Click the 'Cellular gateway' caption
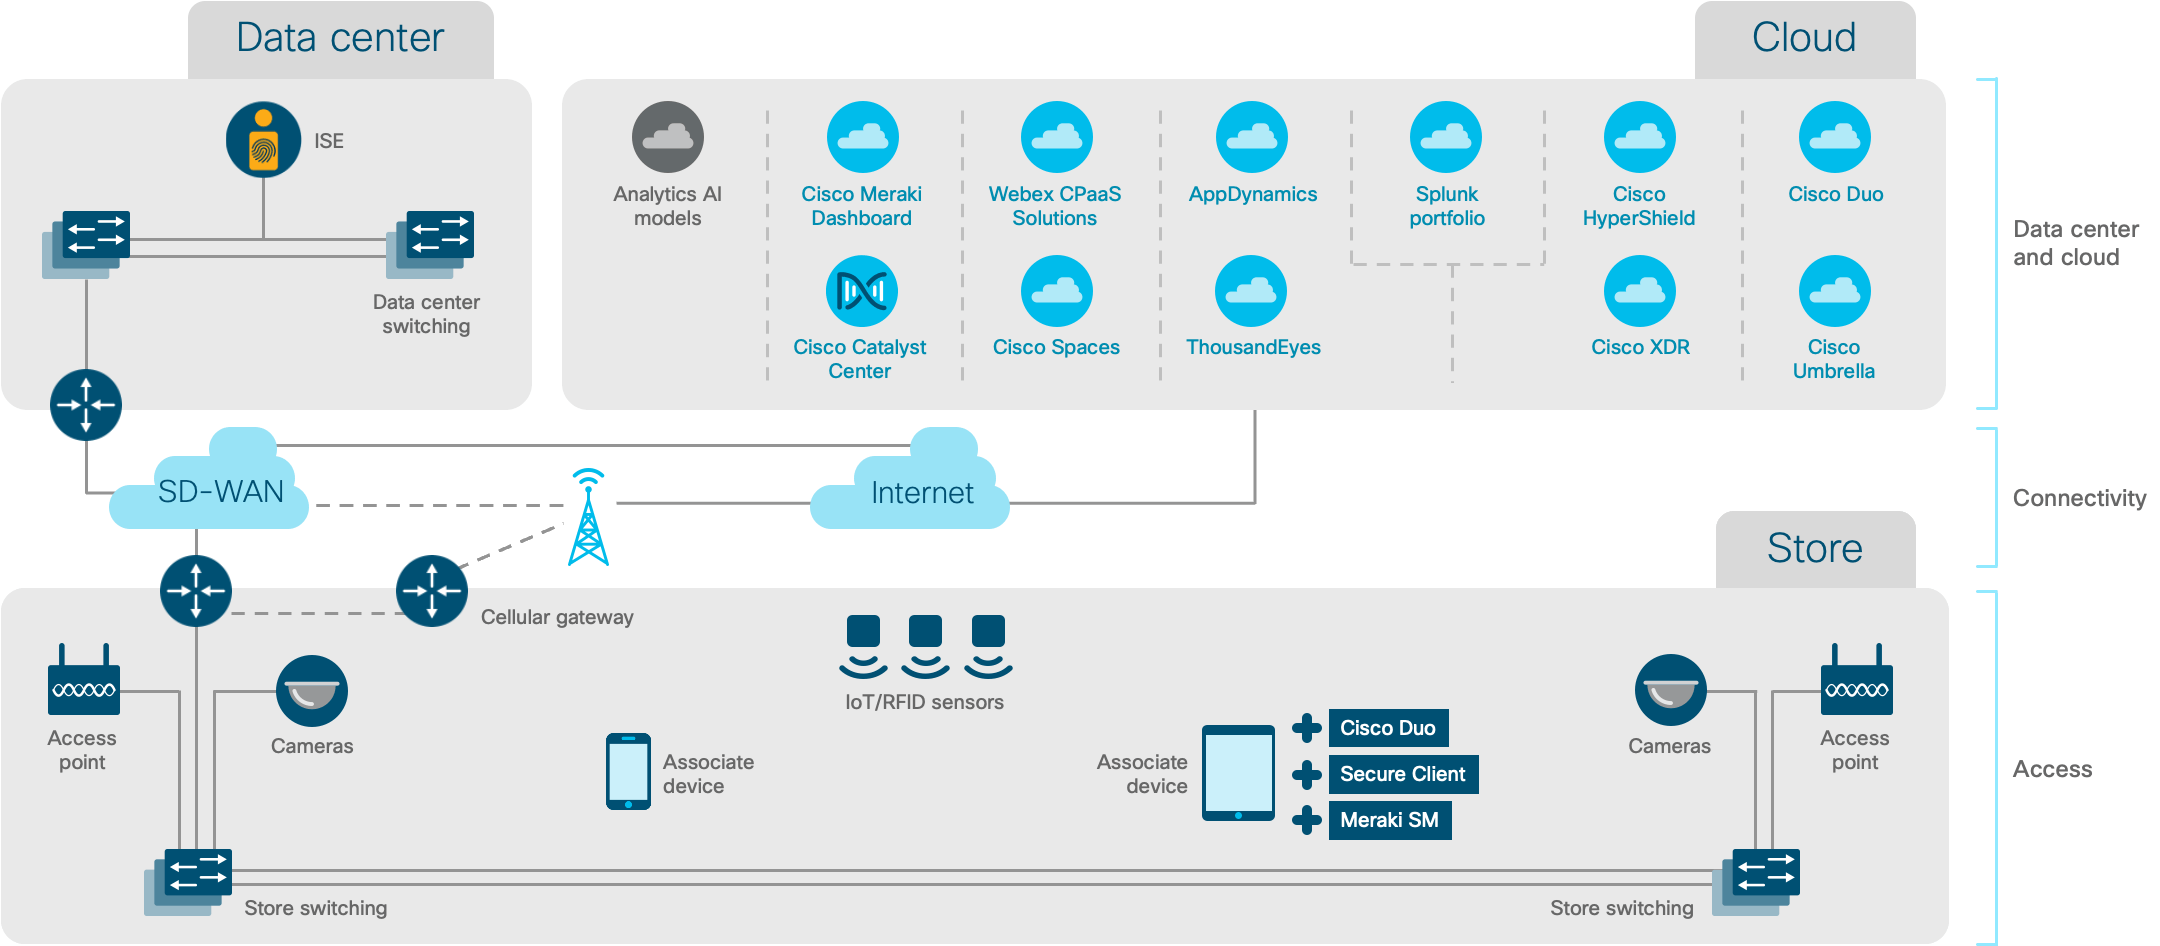 coord(557,617)
